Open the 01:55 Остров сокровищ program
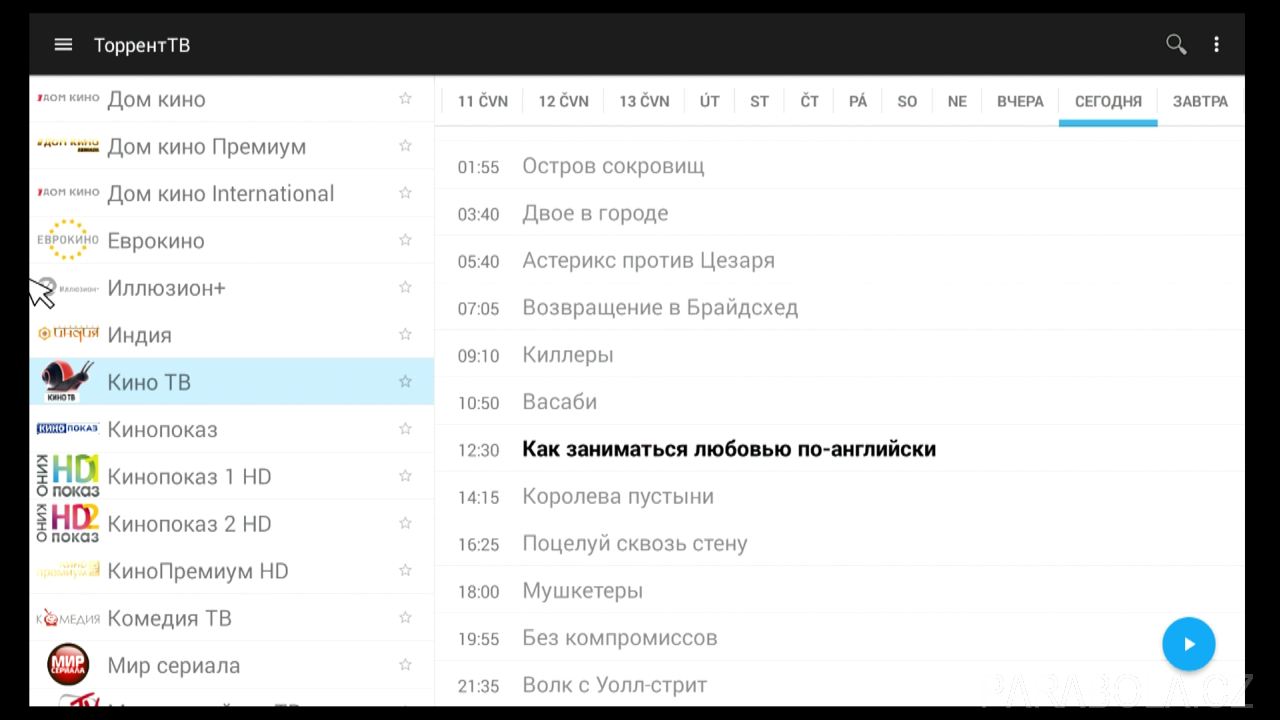This screenshot has height=720, width=1280. pos(840,166)
